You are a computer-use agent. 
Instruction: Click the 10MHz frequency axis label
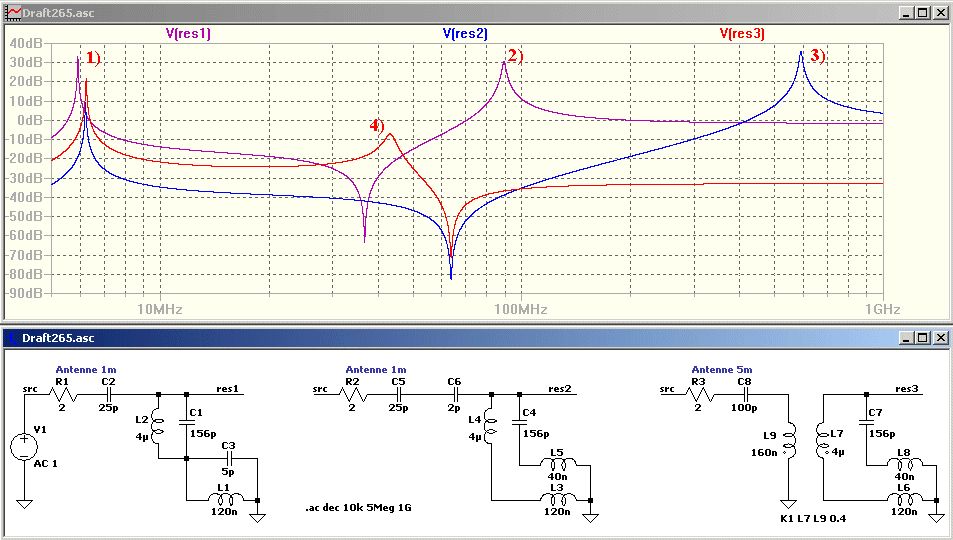159,309
